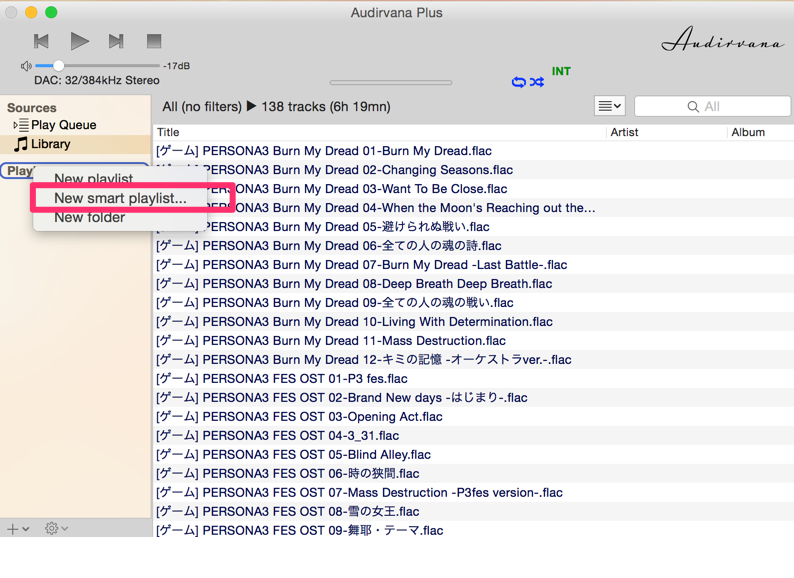Select FES OST 01-P3 fes.flac
This screenshot has width=794, height=578.
click(x=473, y=379)
